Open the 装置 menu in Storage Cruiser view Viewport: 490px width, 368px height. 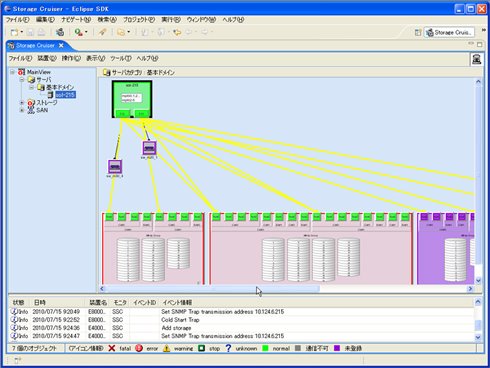coord(47,58)
